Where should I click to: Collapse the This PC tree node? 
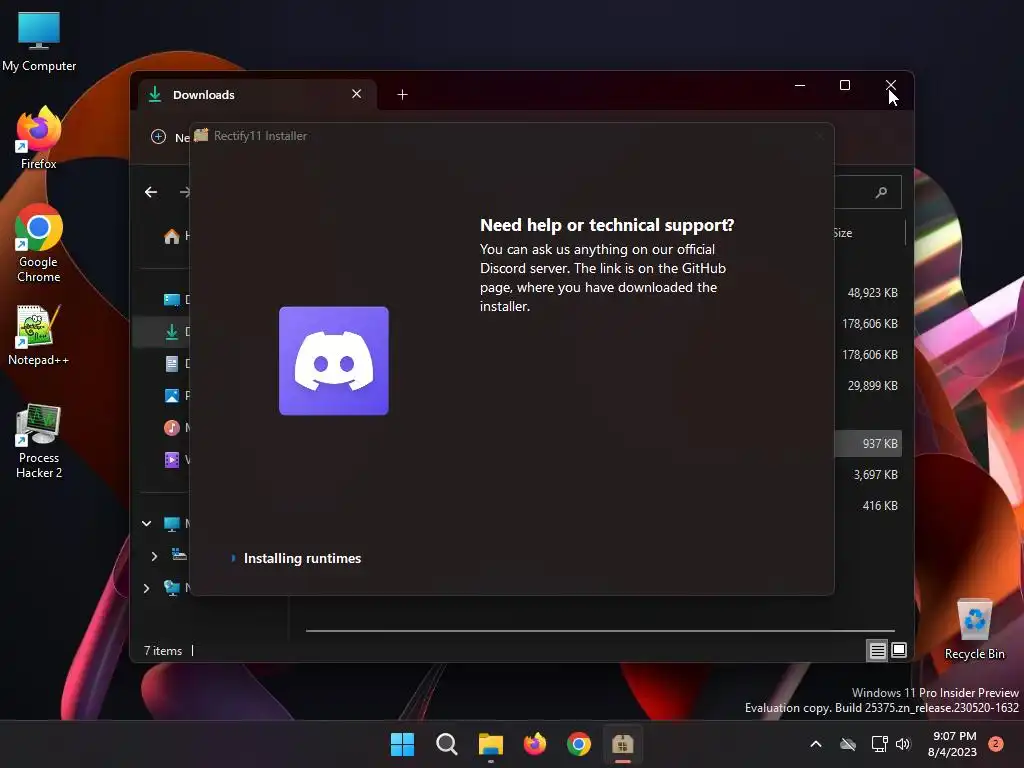[x=146, y=523]
